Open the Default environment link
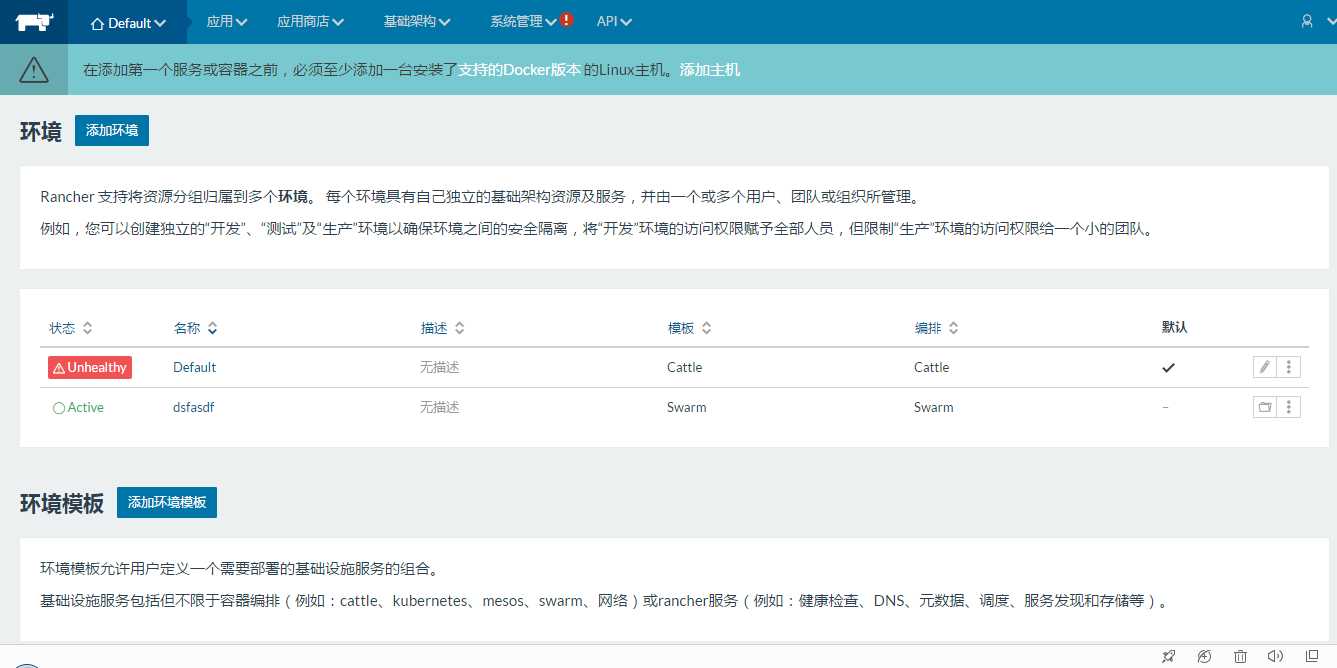Viewport: 1337px width, 668px height. (x=194, y=367)
